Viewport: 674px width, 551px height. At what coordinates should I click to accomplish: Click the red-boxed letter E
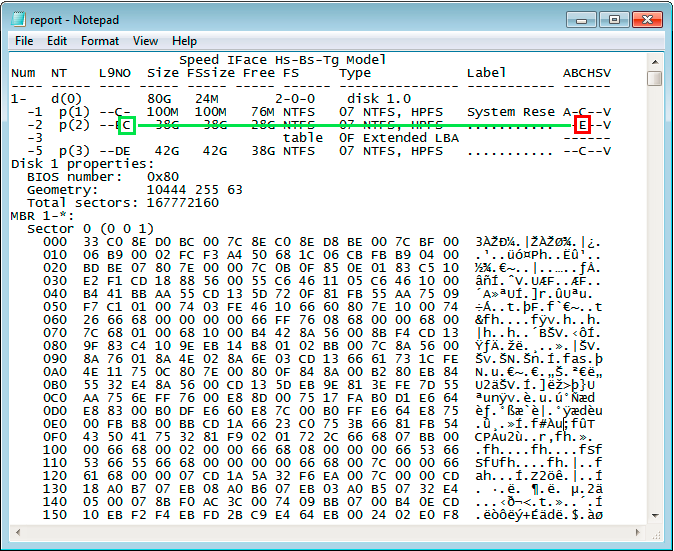[583, 125]
